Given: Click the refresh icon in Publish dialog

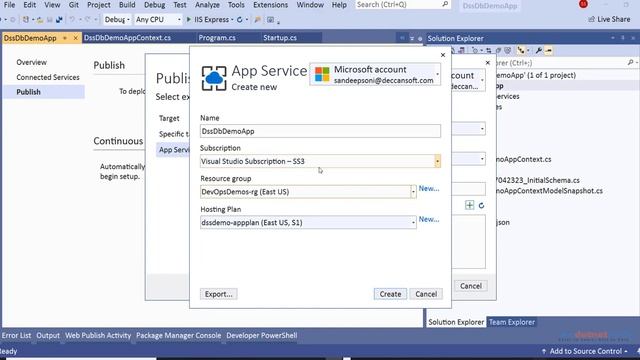Looking at the screenshot, I should [x=482, y=205].
